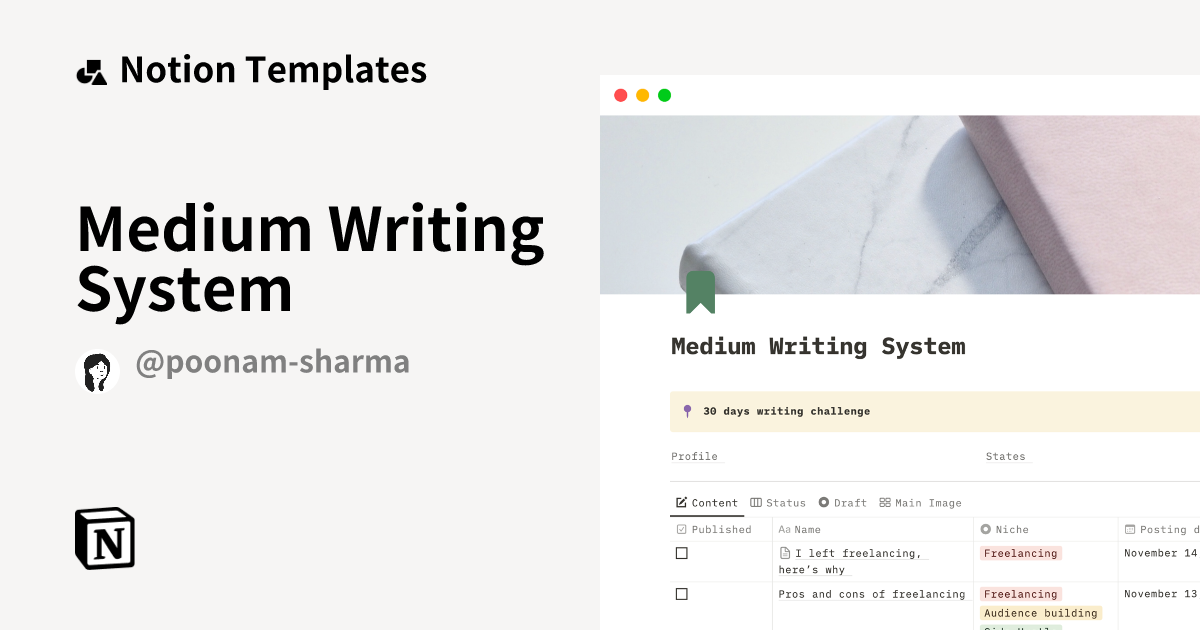Click the page icon next to 'I left freelancing'
The width and height of the screenshot is (1200, 630).
tap(785, 552)
